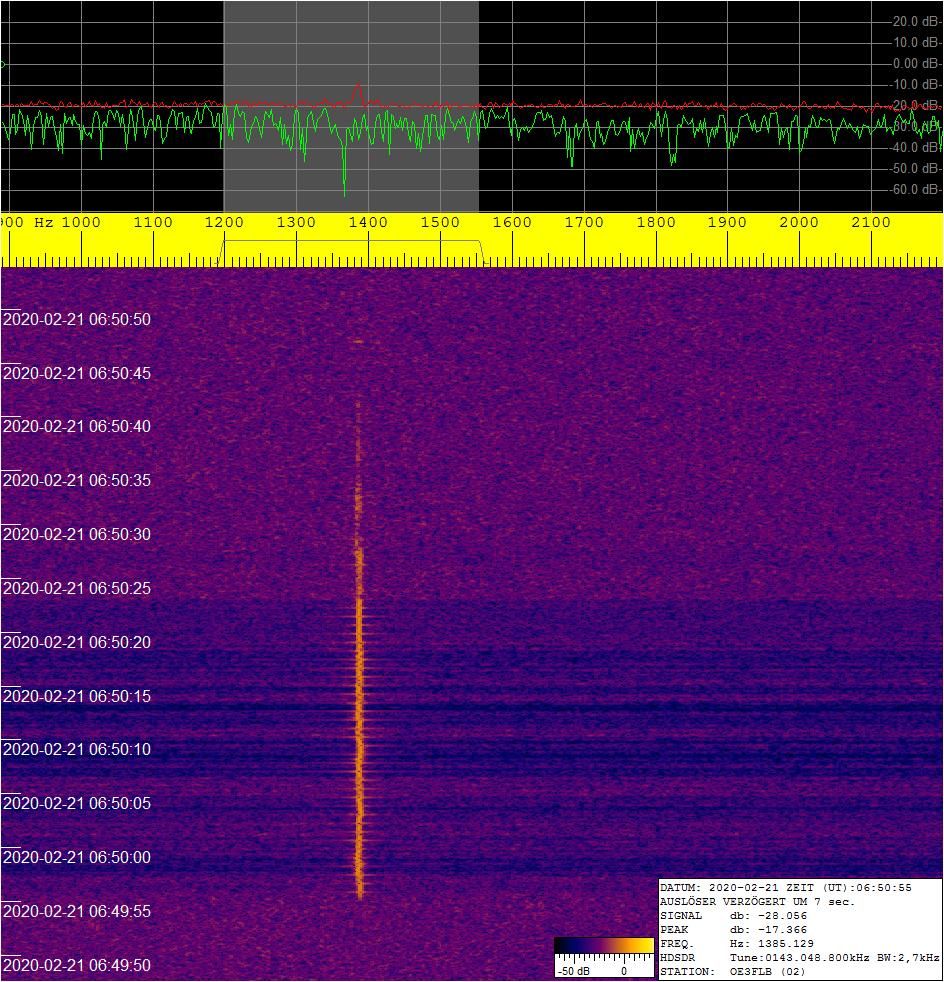Click the 06:50:30 waterfall timestamp
Viewport: 944px width, 982px height.
click(x=77, y=534)
